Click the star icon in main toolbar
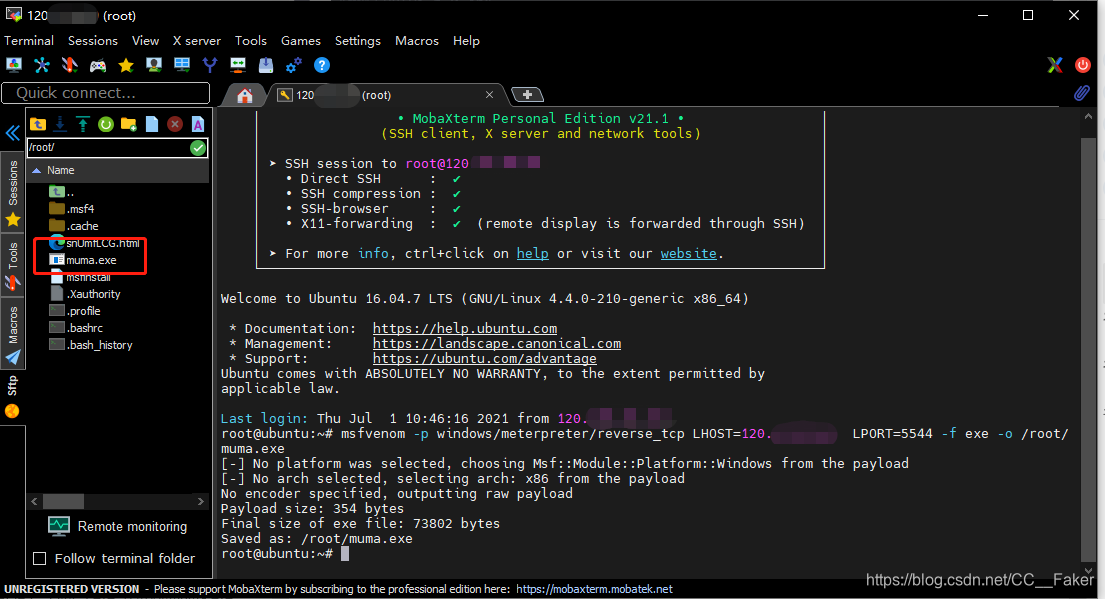The width and height of the screenshot is (1105, 599). [x=126, y=66]
